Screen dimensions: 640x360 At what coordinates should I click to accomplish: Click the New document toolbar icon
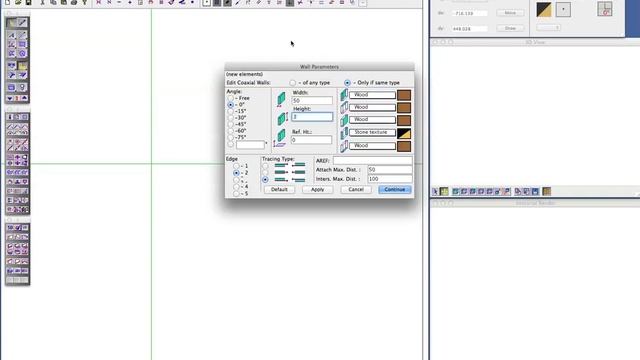coord(7,2)
